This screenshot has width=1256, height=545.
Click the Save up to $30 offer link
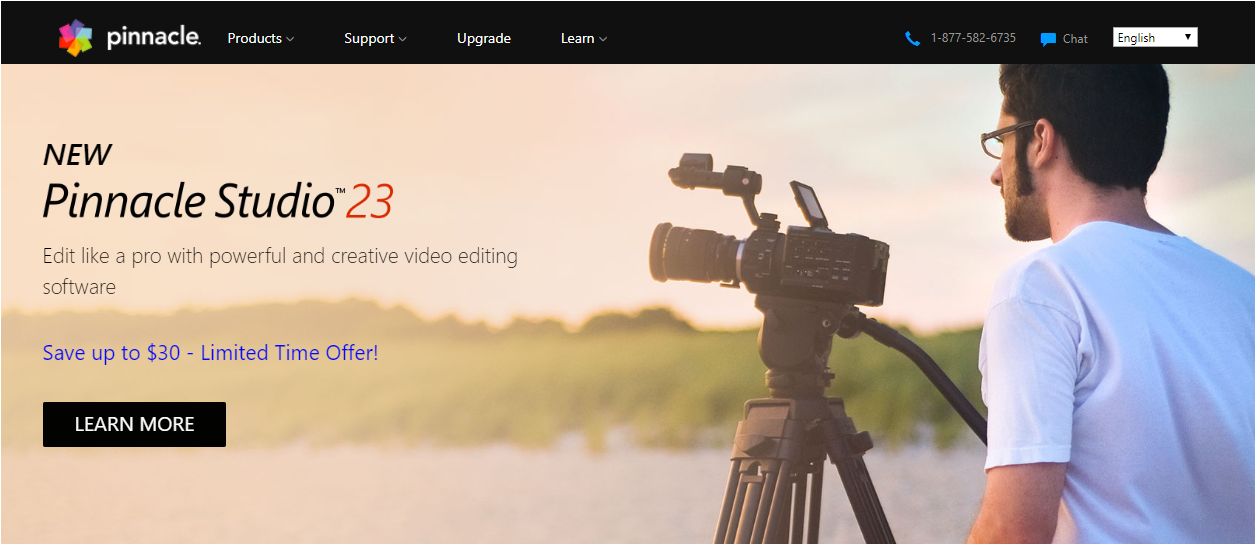(x=211, y=353)
